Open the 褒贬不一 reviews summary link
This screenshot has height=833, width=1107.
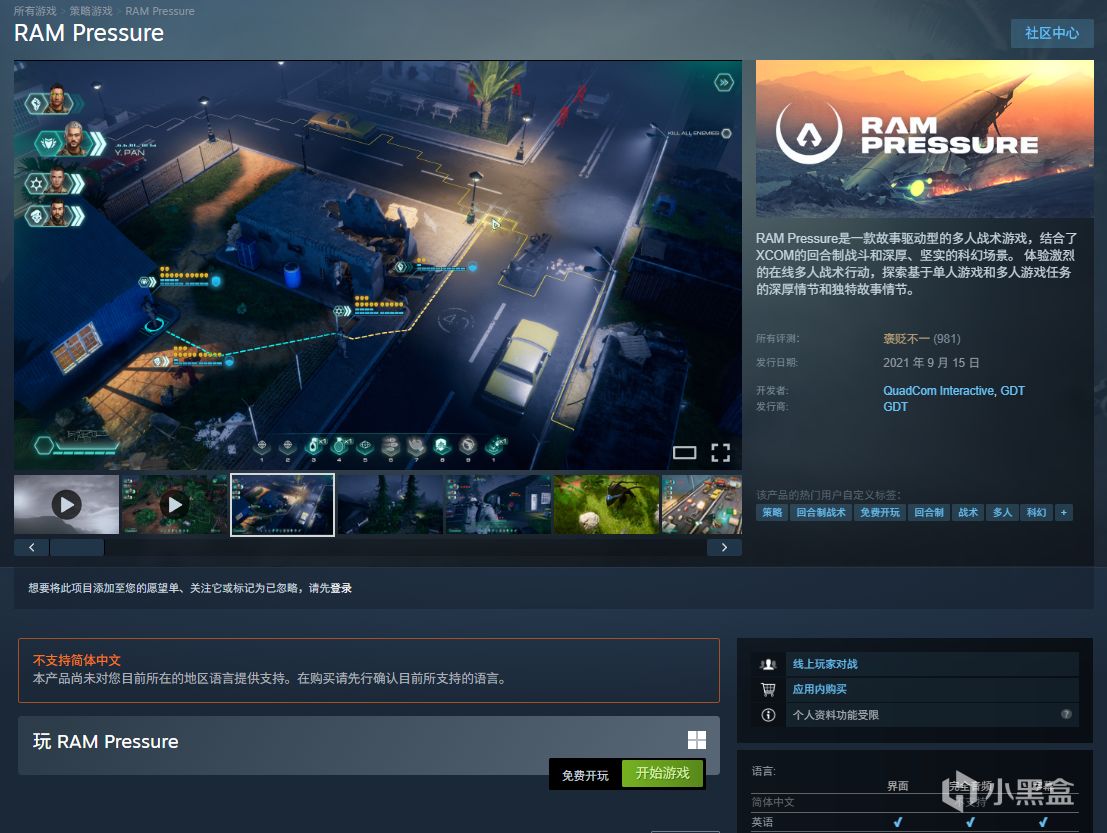(906, 339)
